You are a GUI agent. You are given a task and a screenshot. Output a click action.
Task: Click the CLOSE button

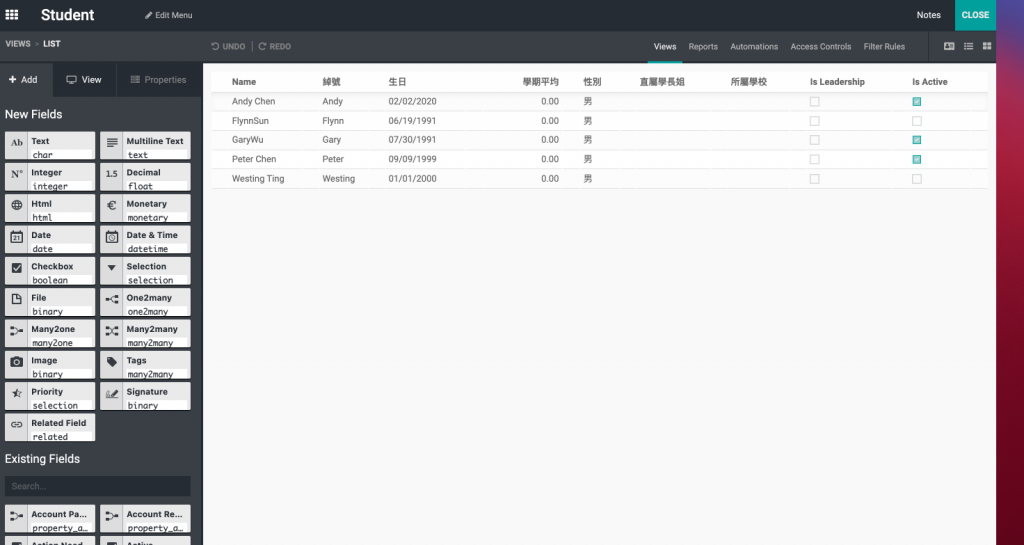[975, 15]
